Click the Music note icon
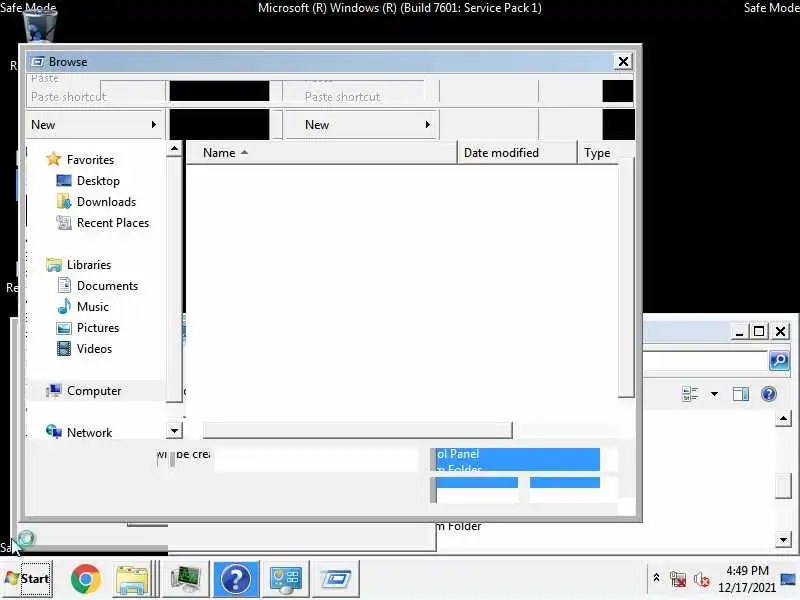Screen dimensions: 800x600 (x=64, y=306)
